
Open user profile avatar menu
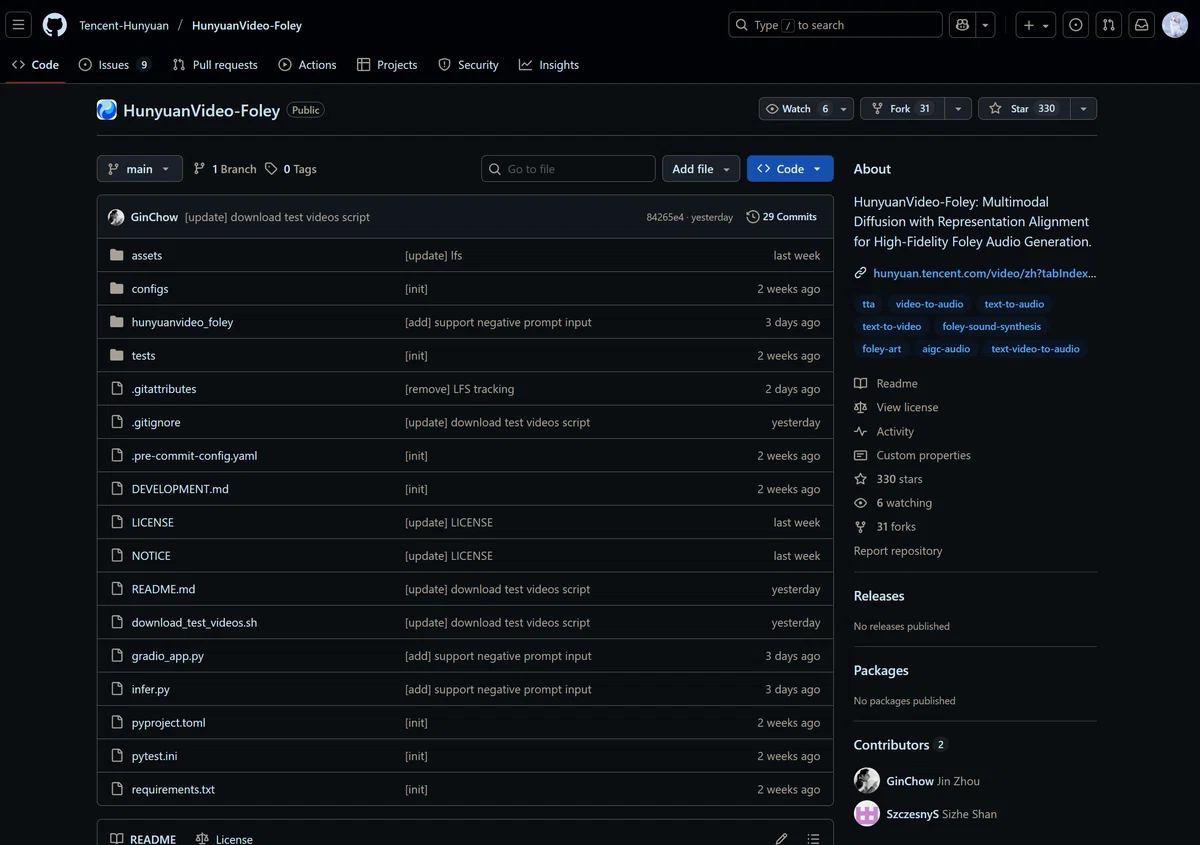[1175, 25]
